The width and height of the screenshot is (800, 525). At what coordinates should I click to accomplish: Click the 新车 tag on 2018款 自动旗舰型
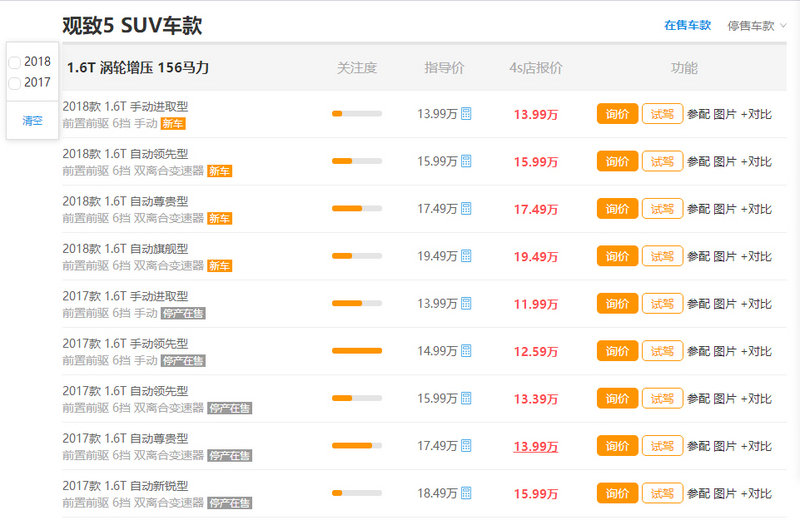[x=219, y=266]
